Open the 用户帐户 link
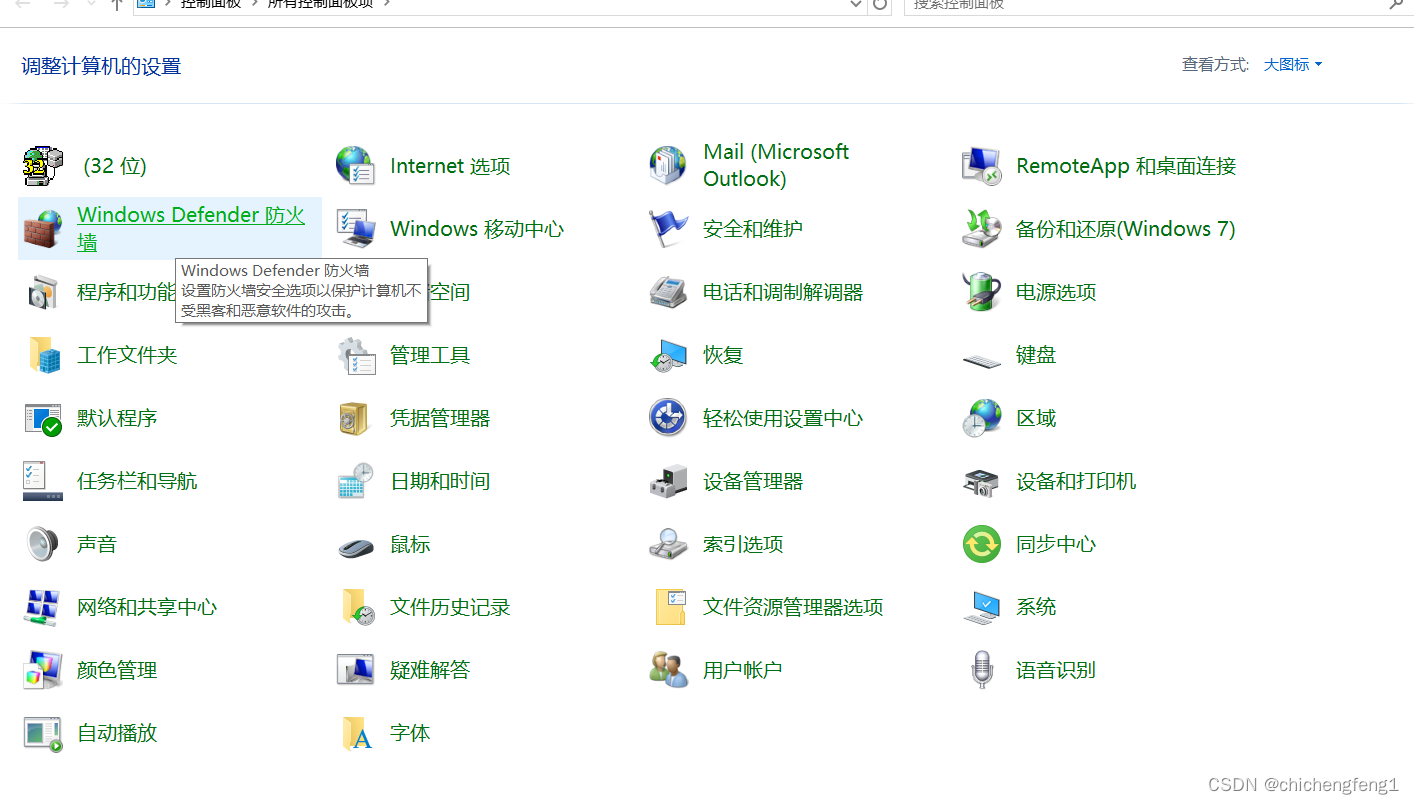 742,670
